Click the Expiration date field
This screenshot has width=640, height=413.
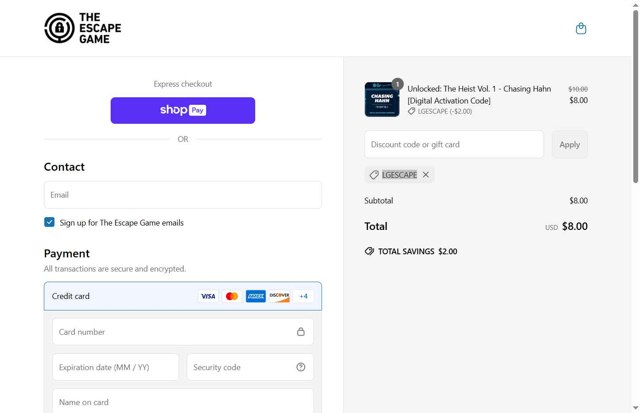click(115, 367)
